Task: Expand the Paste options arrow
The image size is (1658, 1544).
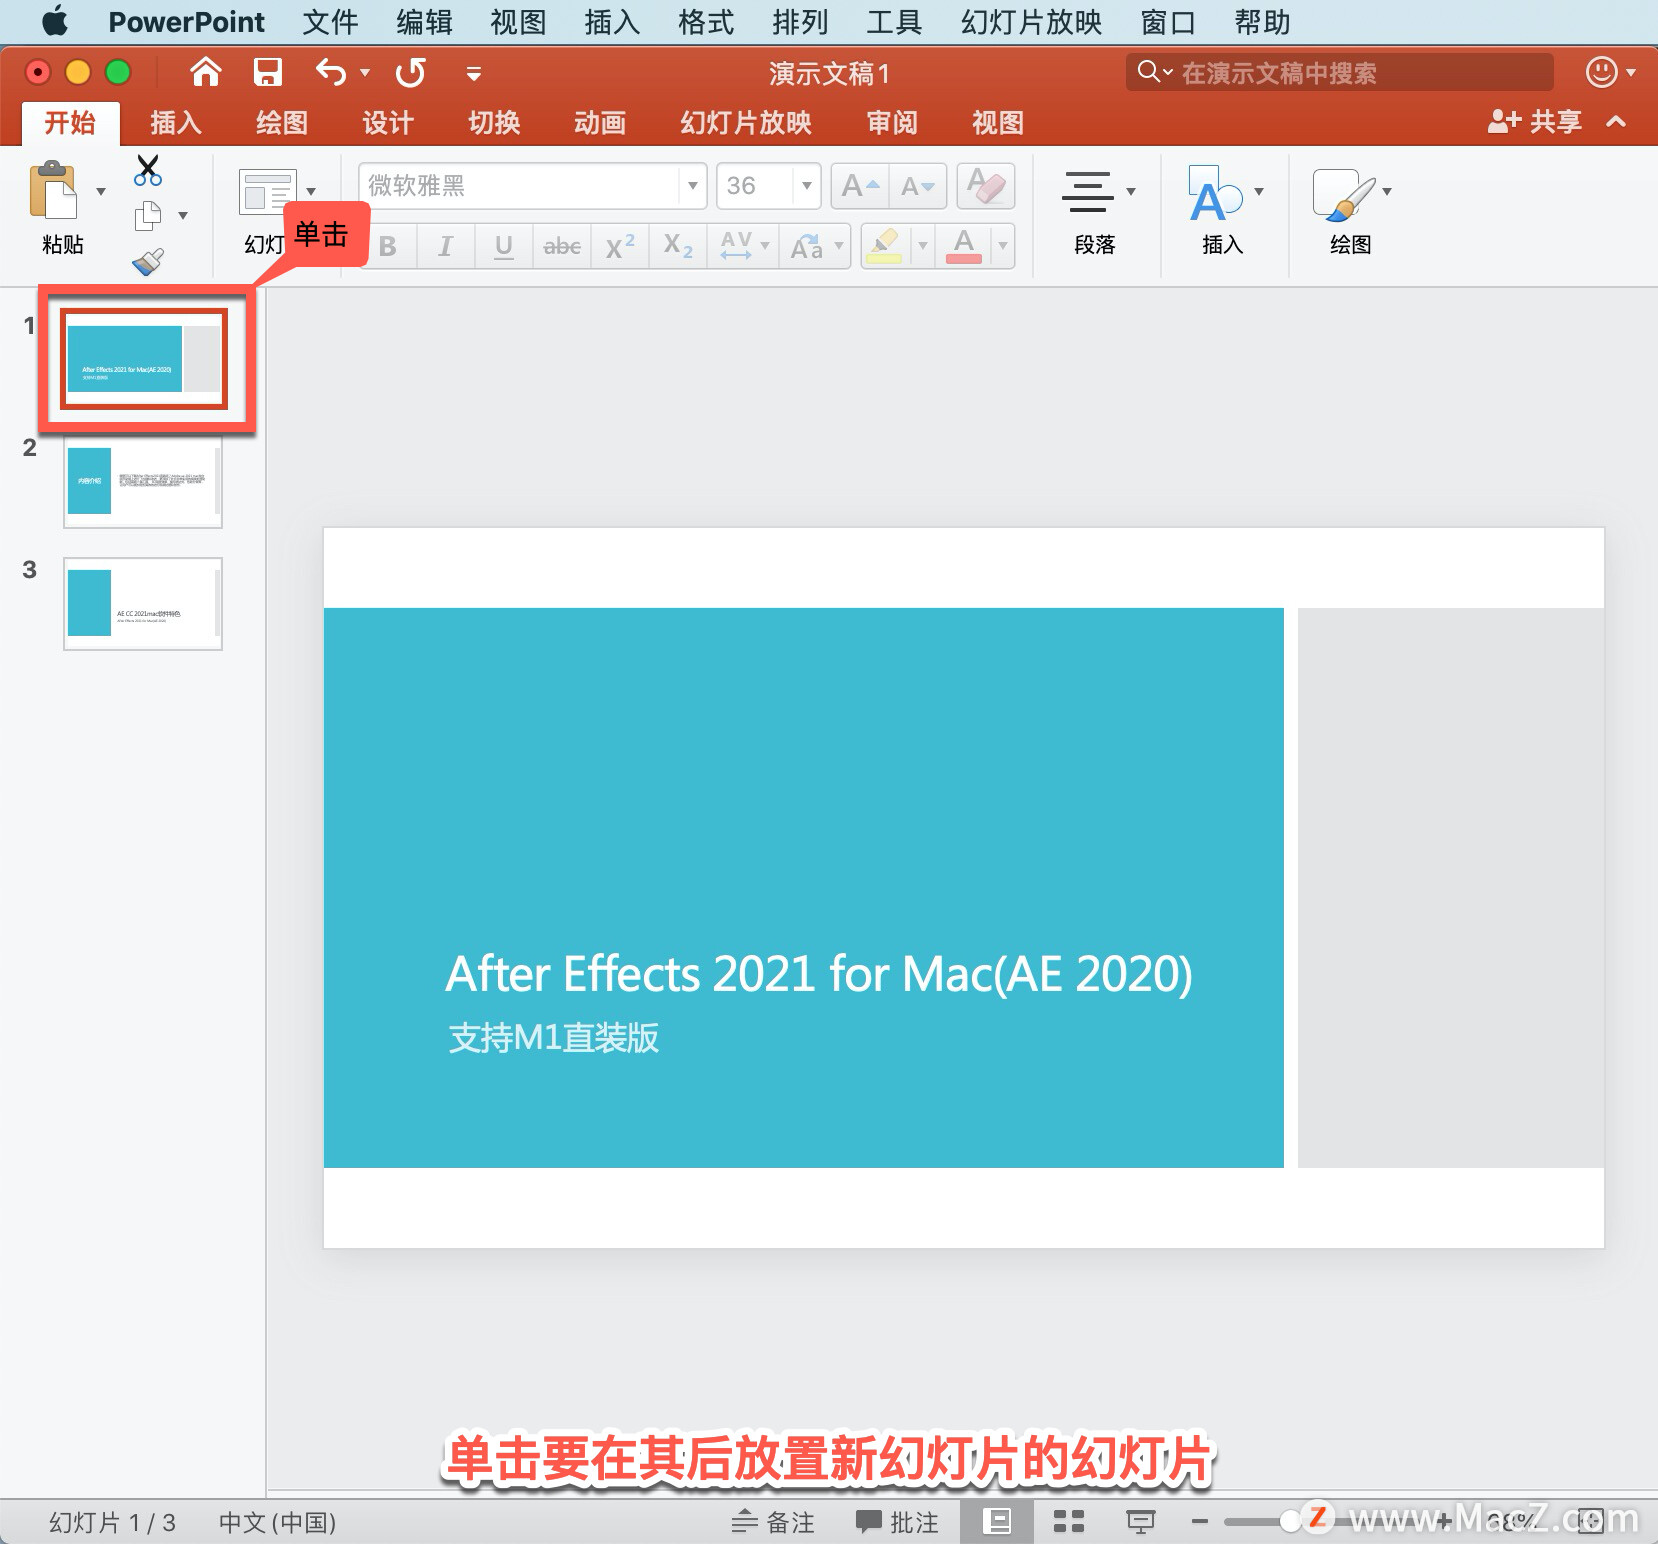Action: coord(101,191)
